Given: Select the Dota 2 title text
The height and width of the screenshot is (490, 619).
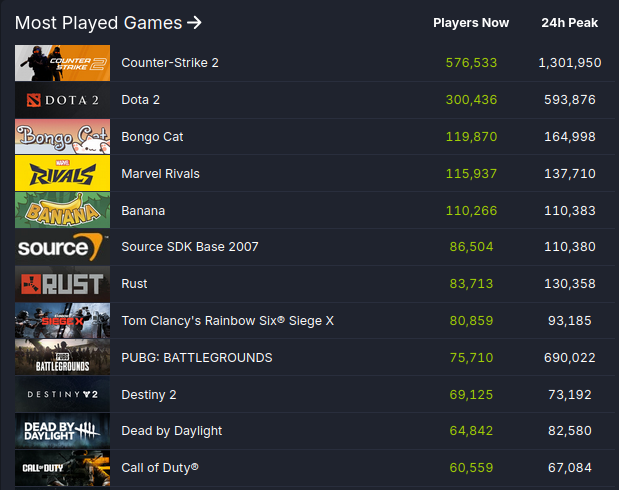Looking at the screenshot, I should tap(141, 100).
